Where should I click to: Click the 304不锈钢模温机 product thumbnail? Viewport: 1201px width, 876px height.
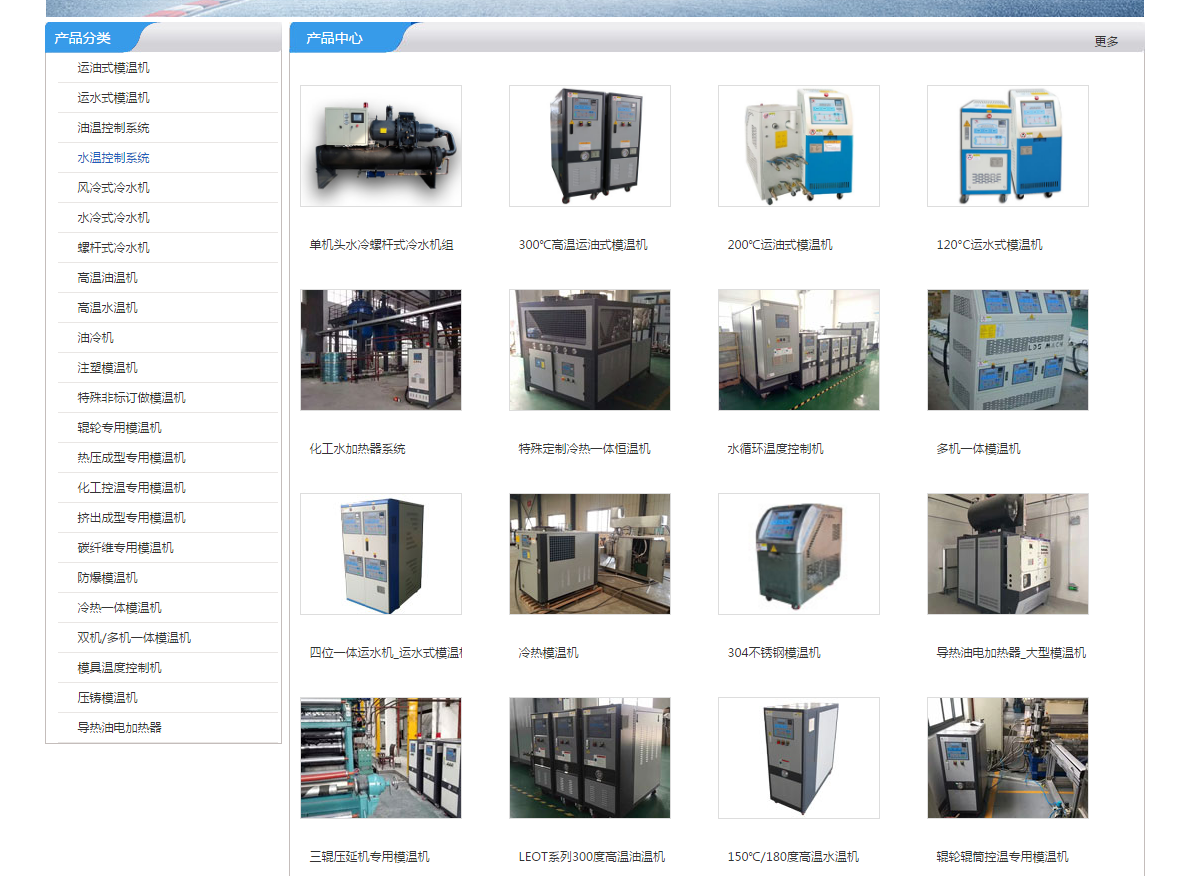point(799,554)
